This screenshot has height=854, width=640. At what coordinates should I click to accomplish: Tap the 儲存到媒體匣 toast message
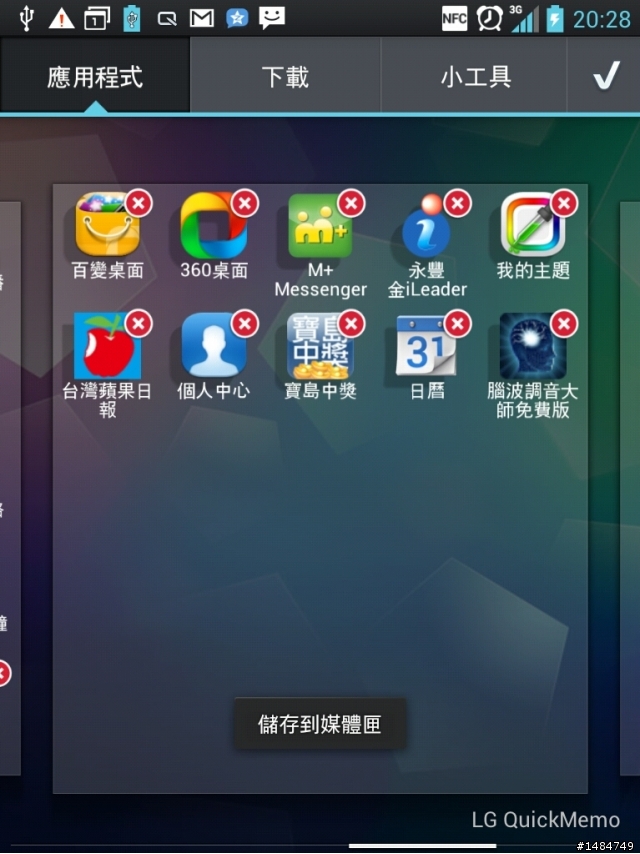pos(320,724)
